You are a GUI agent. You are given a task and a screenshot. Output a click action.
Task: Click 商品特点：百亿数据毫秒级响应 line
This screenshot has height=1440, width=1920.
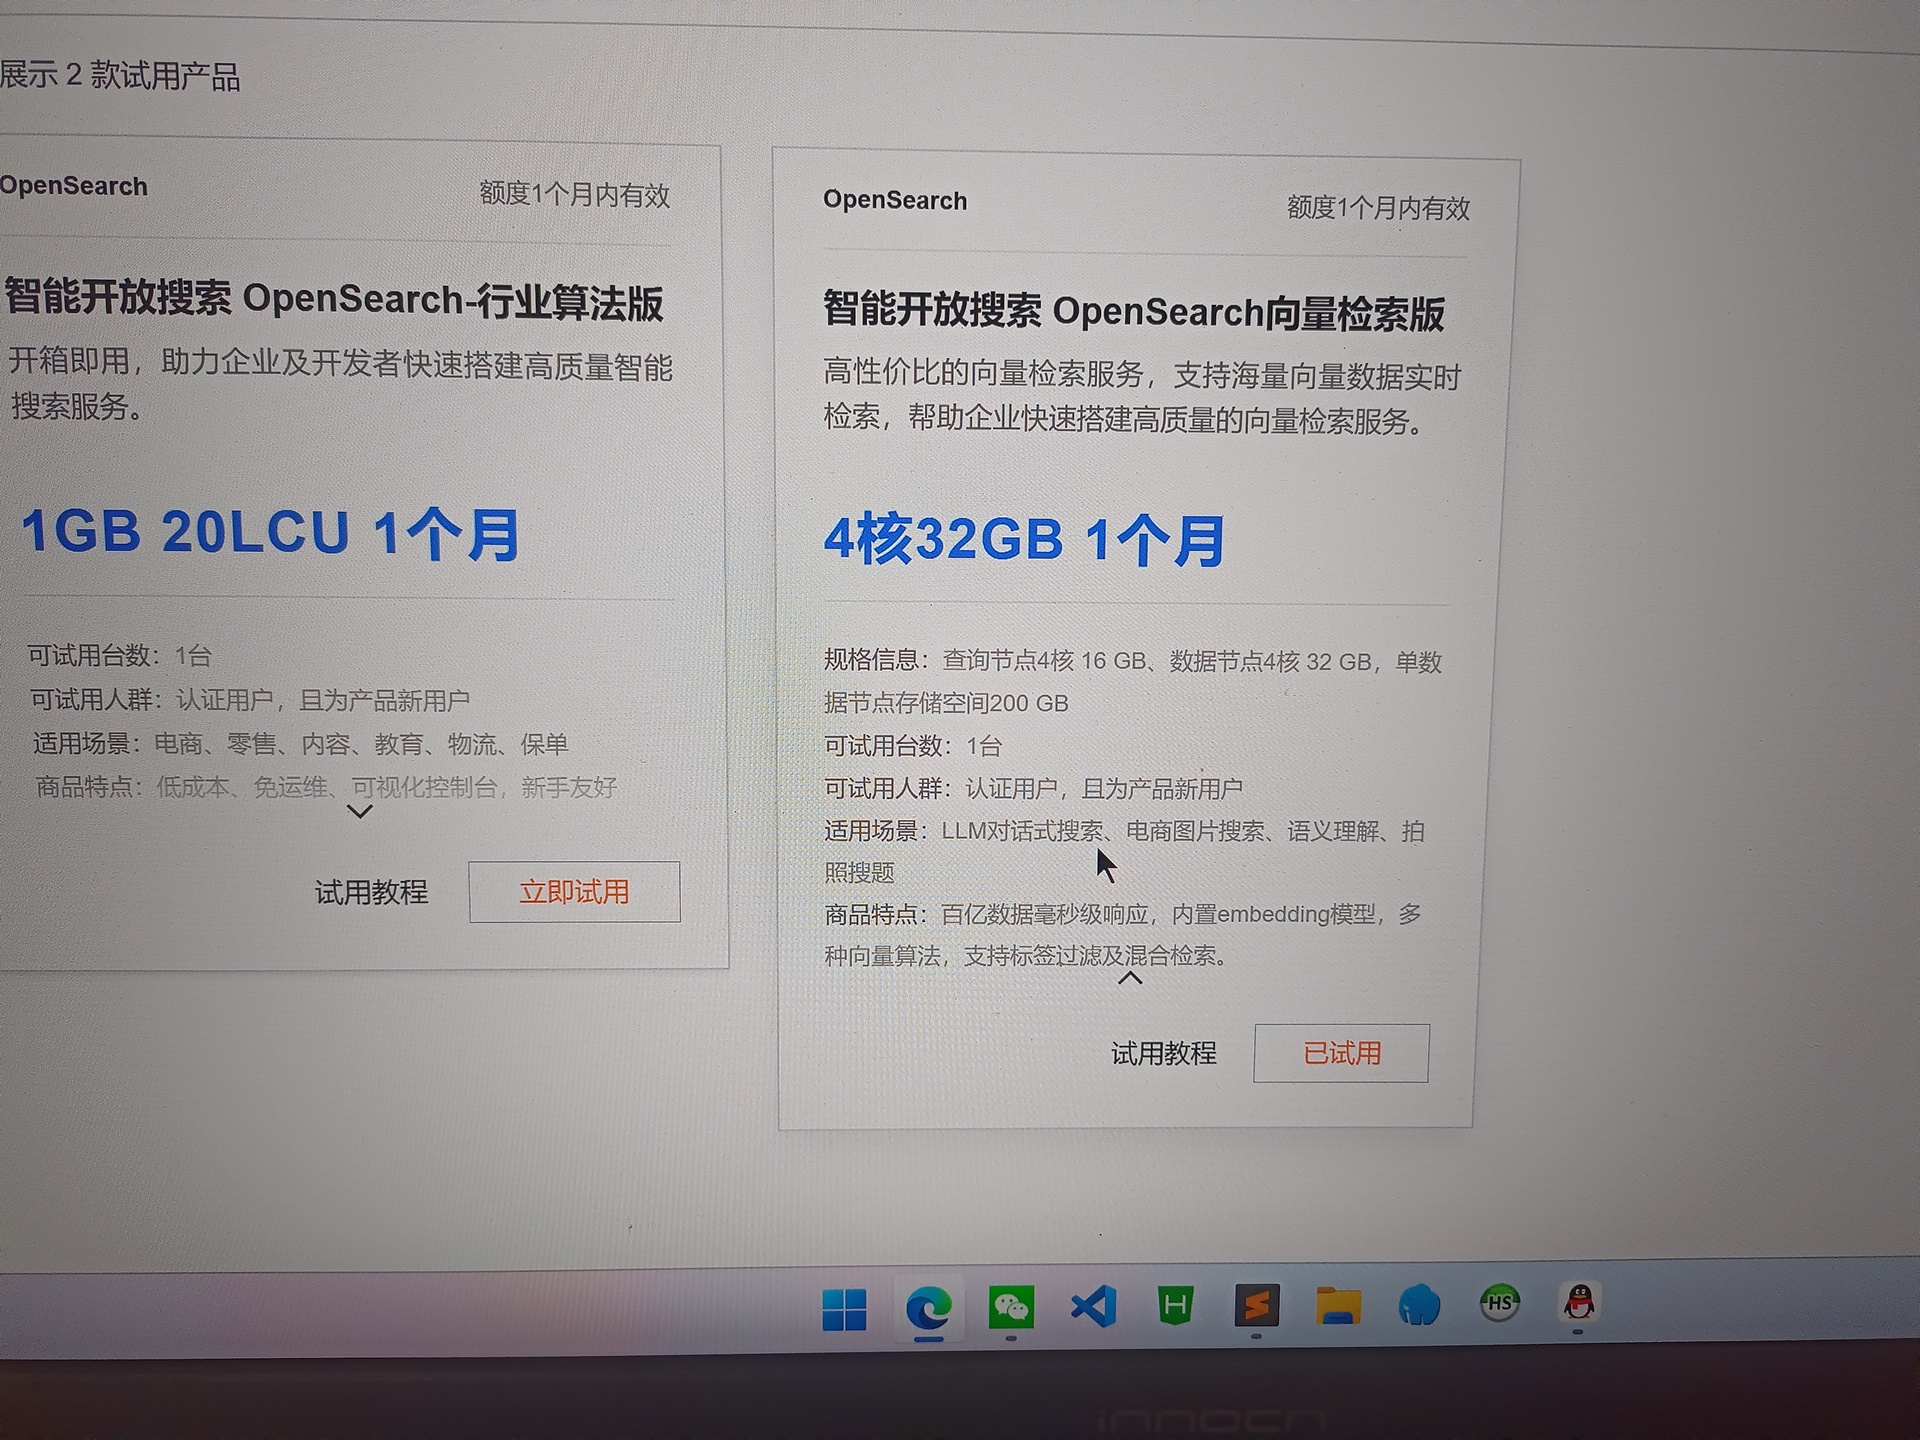pos(1122,935)
